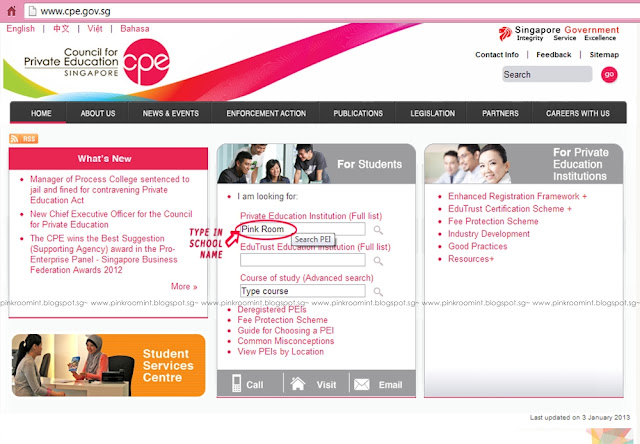Open Private Education Institution (Full list) link
The image size is (640, 444).
[x=311, y=216]
